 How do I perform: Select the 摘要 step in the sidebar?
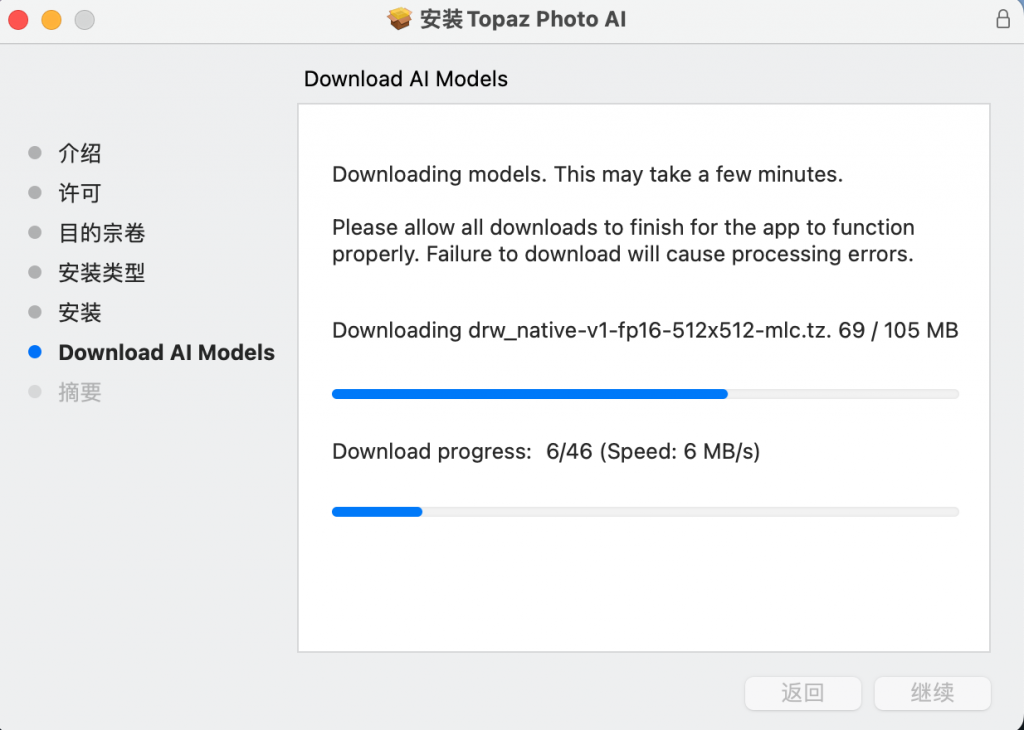click(80, 391)
